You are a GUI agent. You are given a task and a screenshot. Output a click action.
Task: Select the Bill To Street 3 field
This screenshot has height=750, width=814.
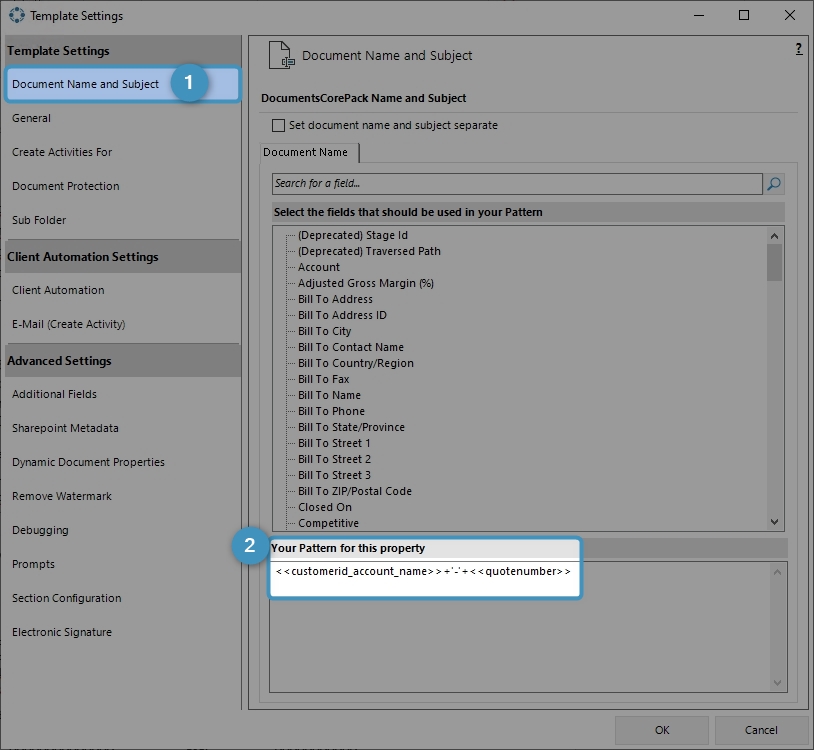(334, 475)
